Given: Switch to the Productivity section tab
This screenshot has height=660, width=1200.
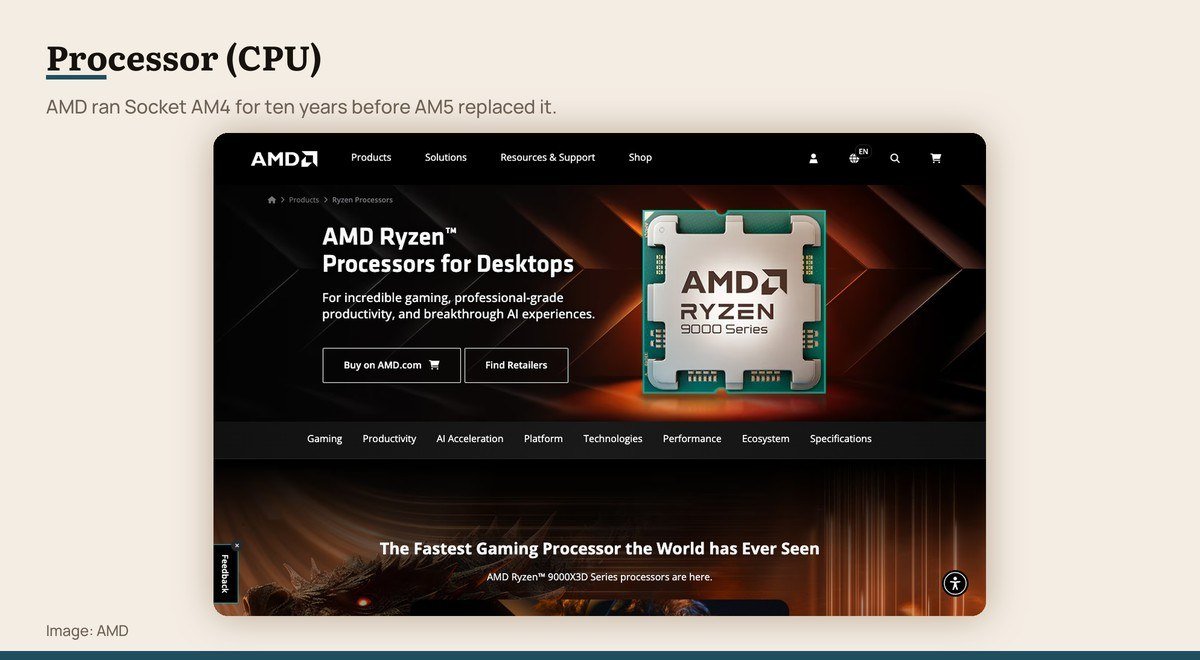Looking at the screenshot, I should 389,439.
